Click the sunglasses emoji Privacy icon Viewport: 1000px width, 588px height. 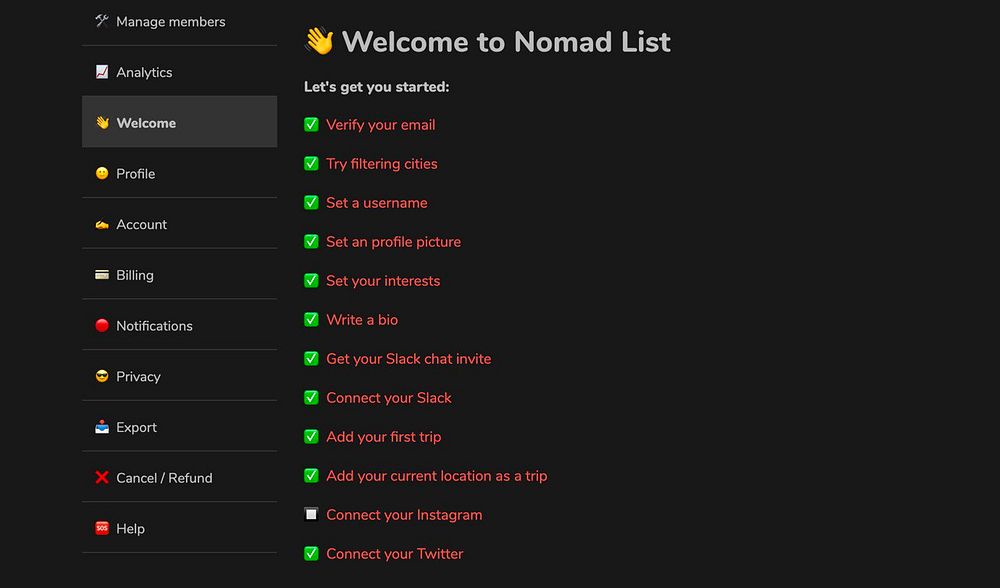pyautogui.click(x=101, y=376)
